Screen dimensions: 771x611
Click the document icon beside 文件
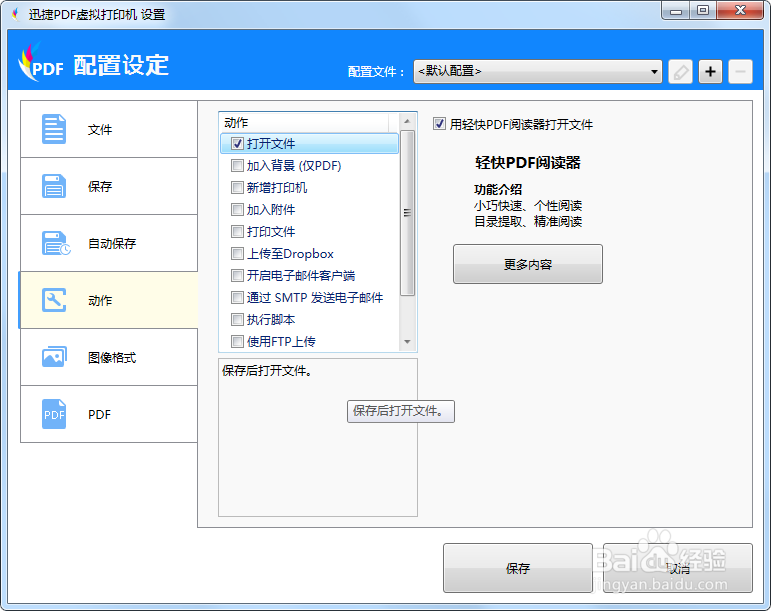54,129
